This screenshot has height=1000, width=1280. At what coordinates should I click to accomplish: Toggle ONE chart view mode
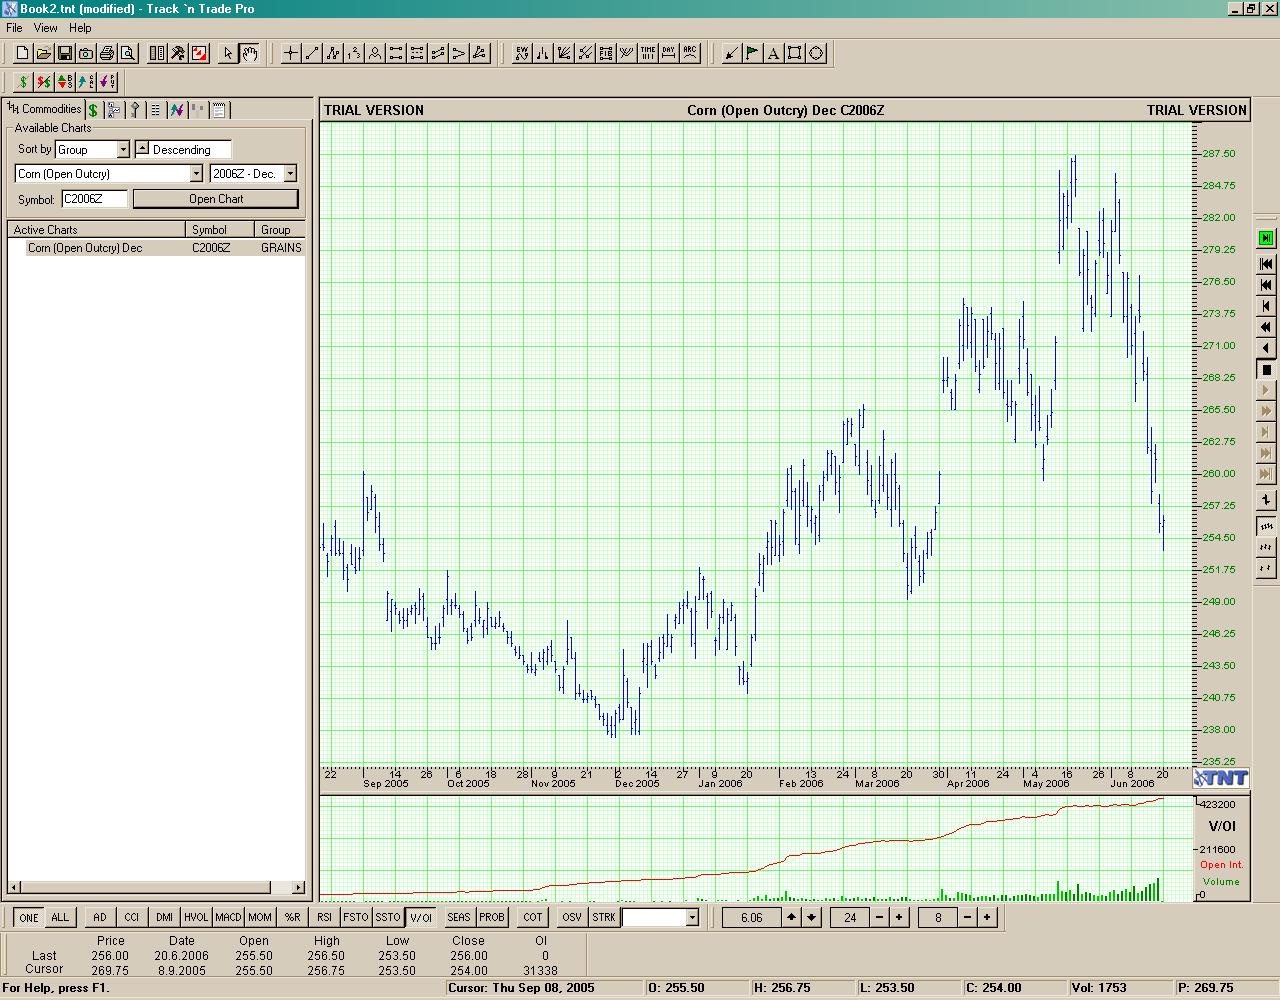coord(29,917)
